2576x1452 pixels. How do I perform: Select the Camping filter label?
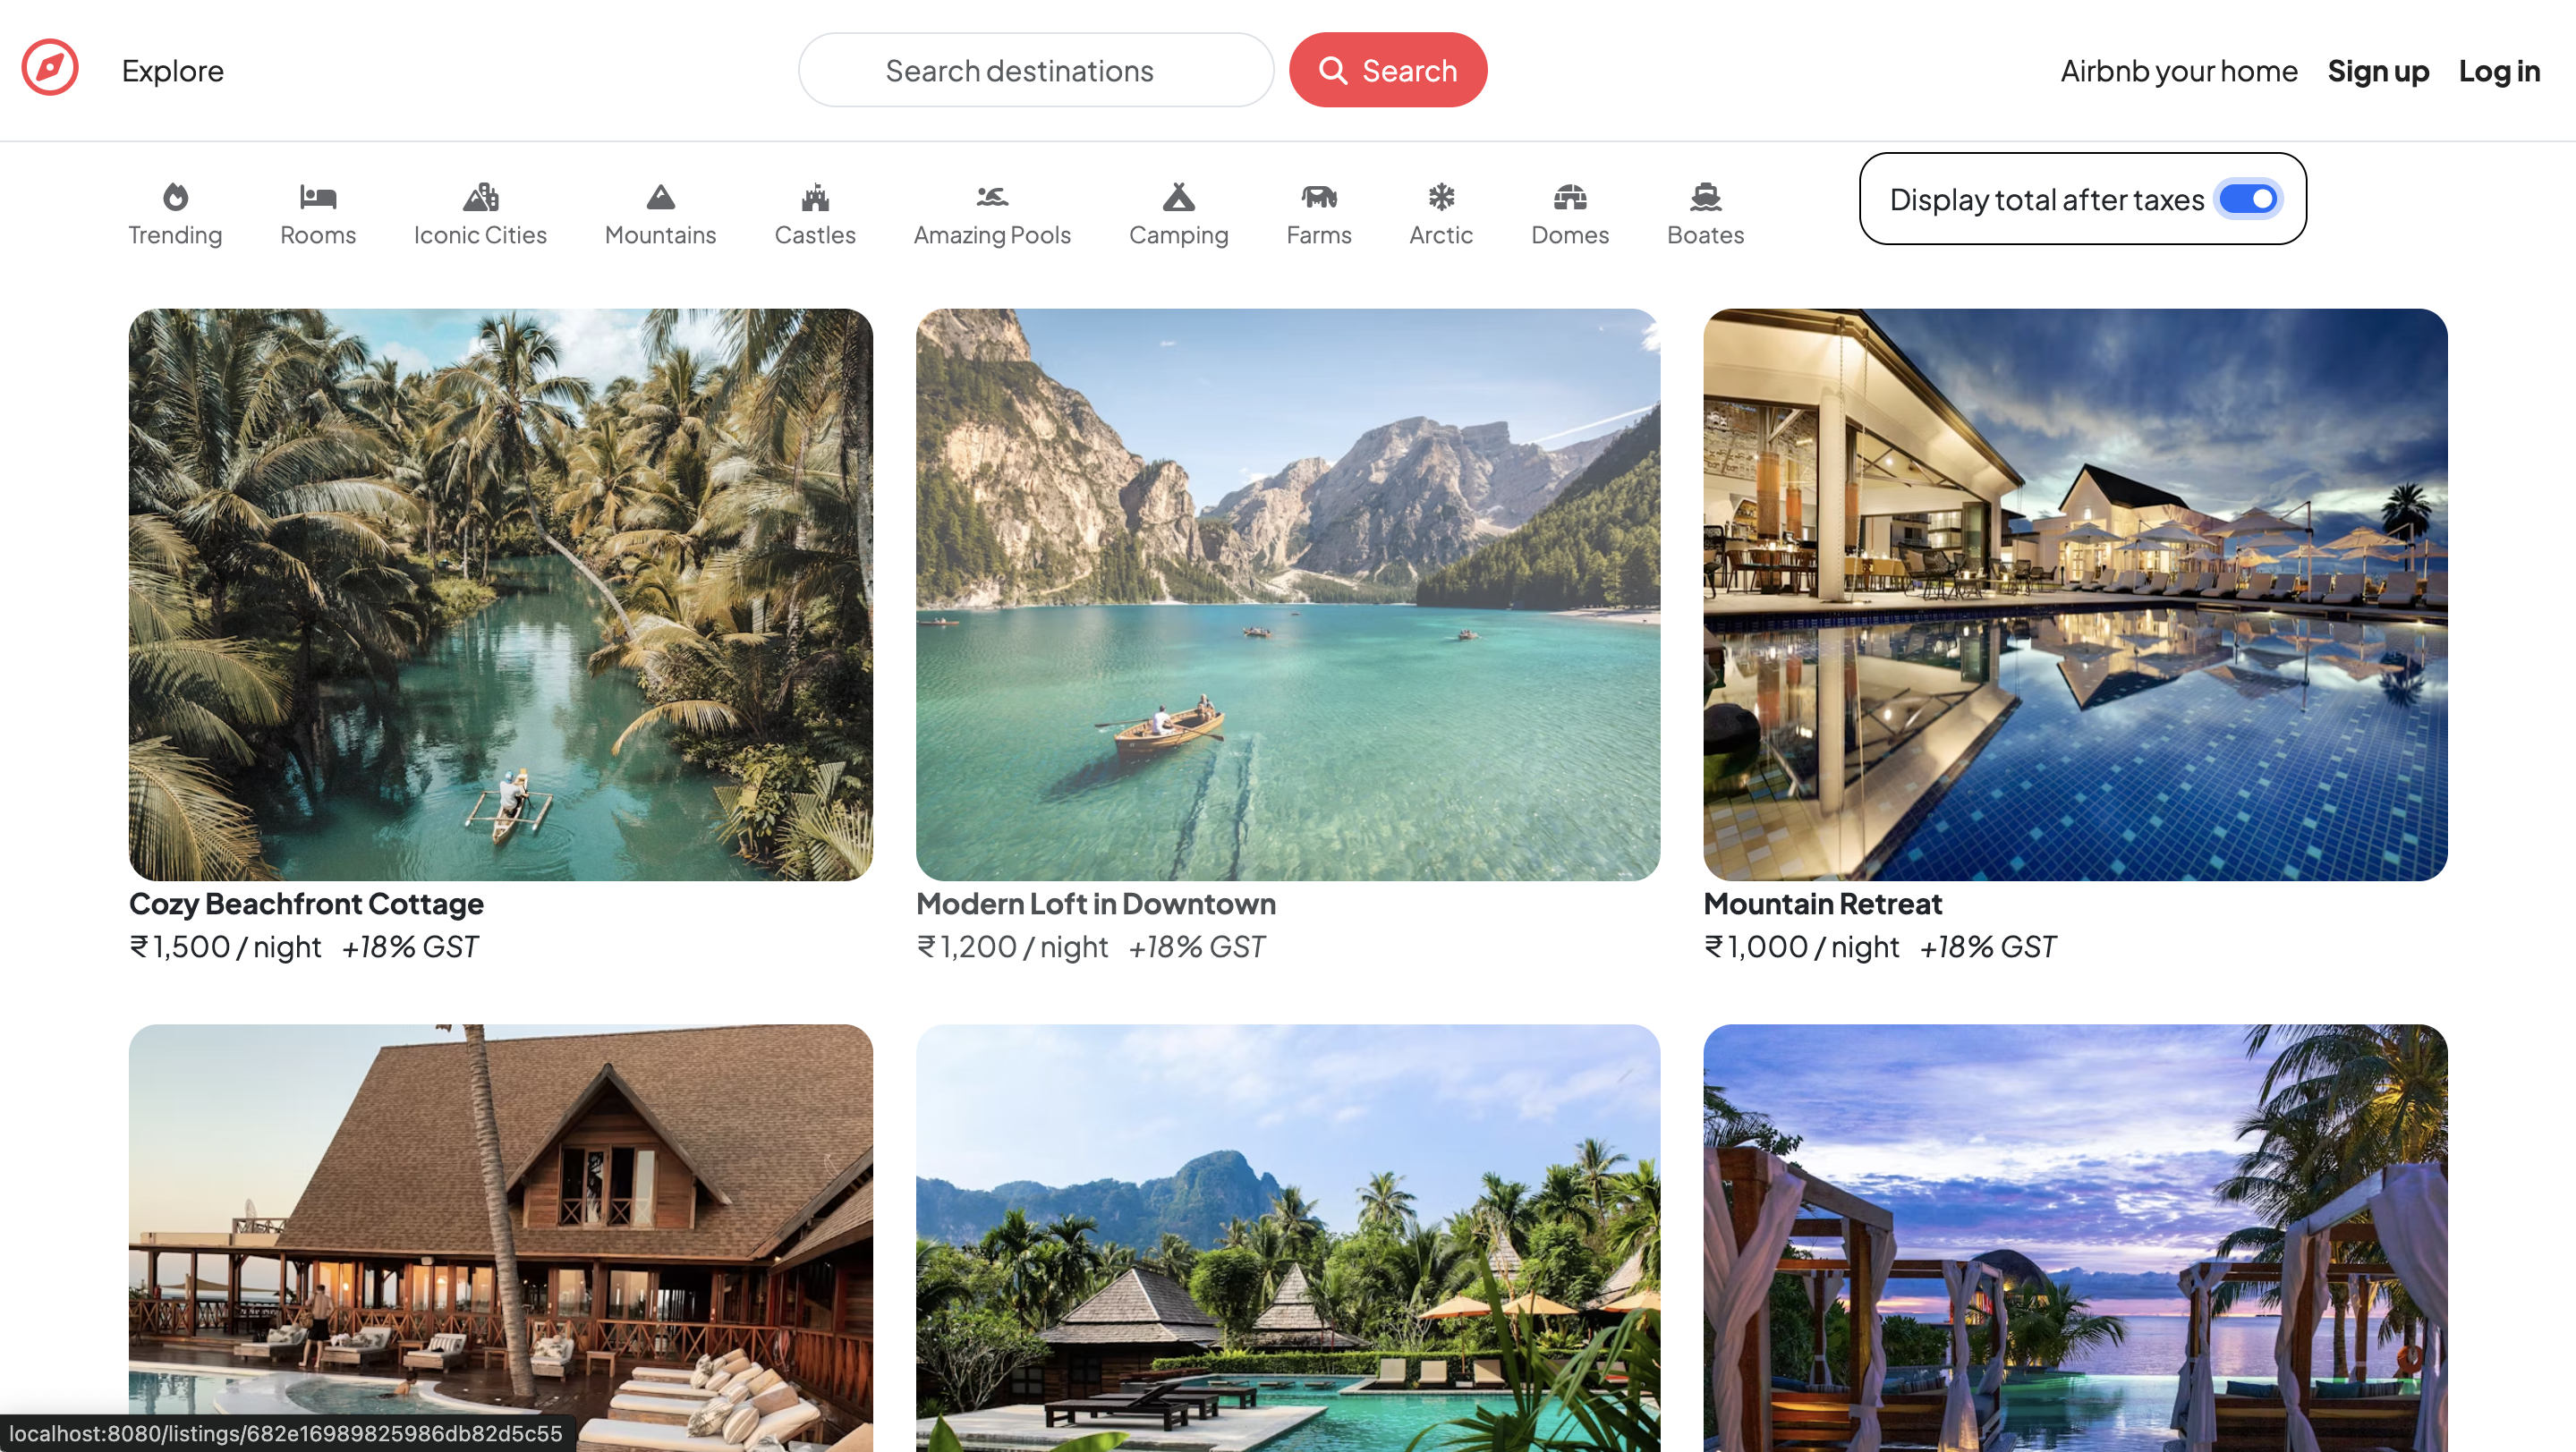tap(1178, 235)
